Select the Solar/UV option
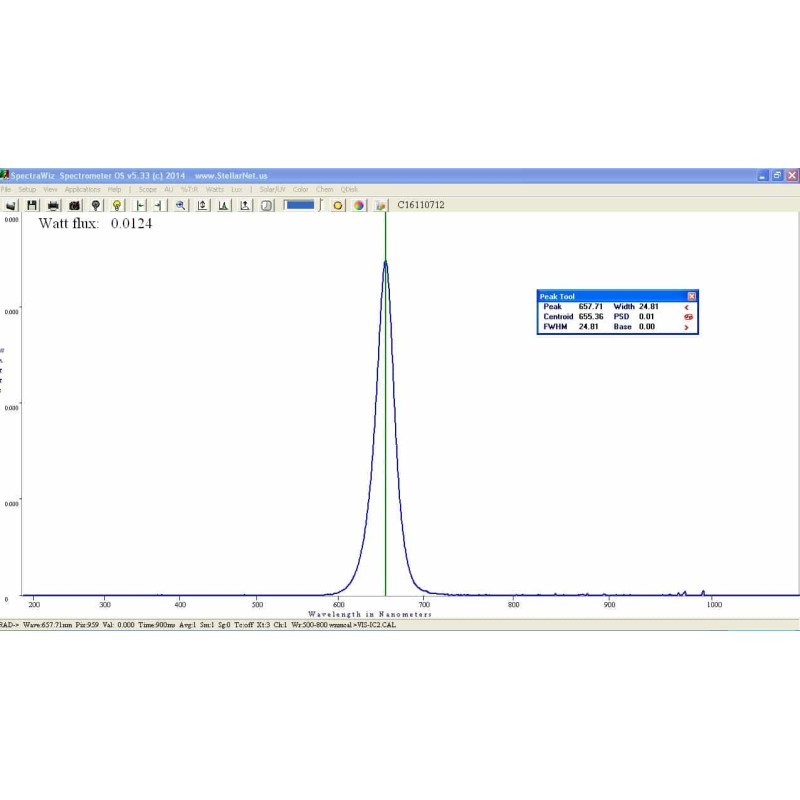 click(272, 189)
